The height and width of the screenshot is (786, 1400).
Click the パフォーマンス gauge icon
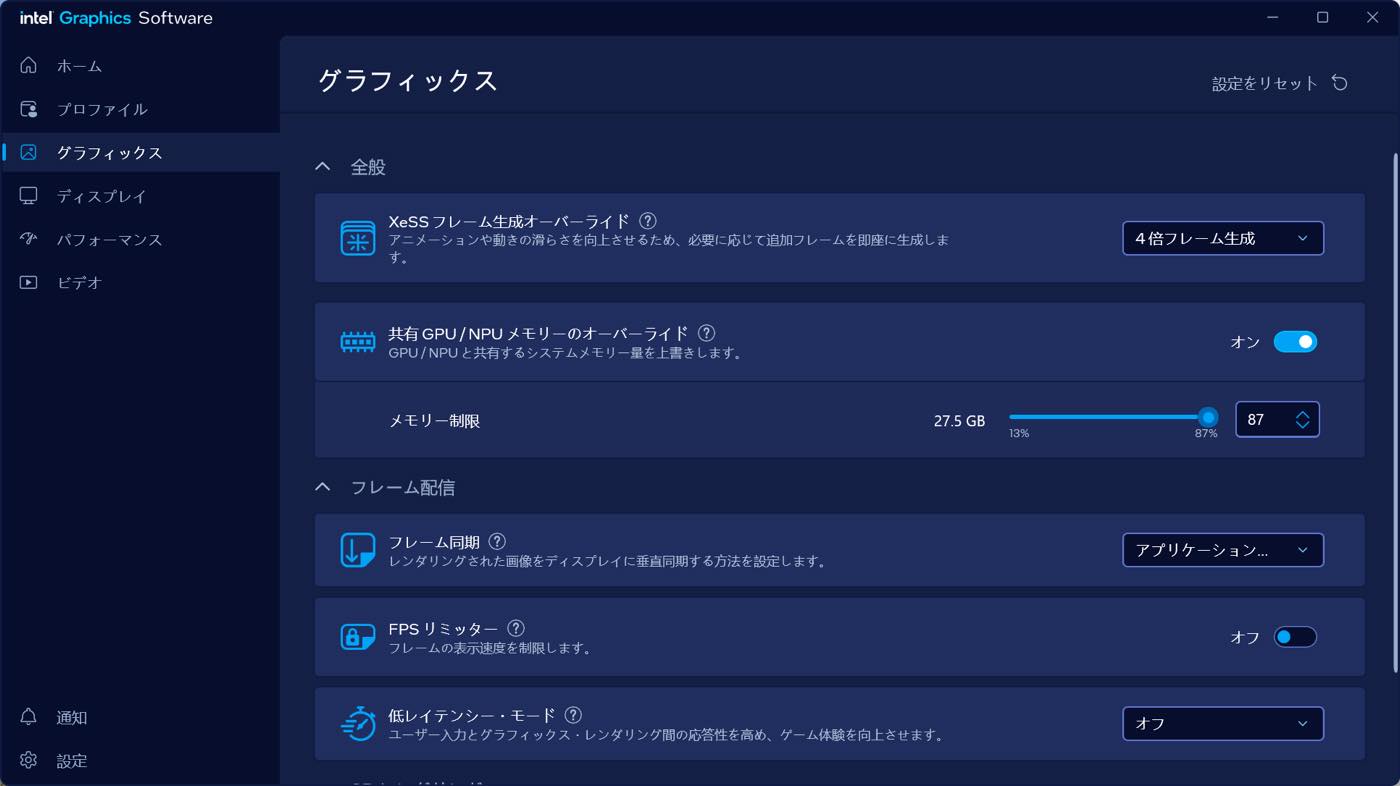(29, 239)
